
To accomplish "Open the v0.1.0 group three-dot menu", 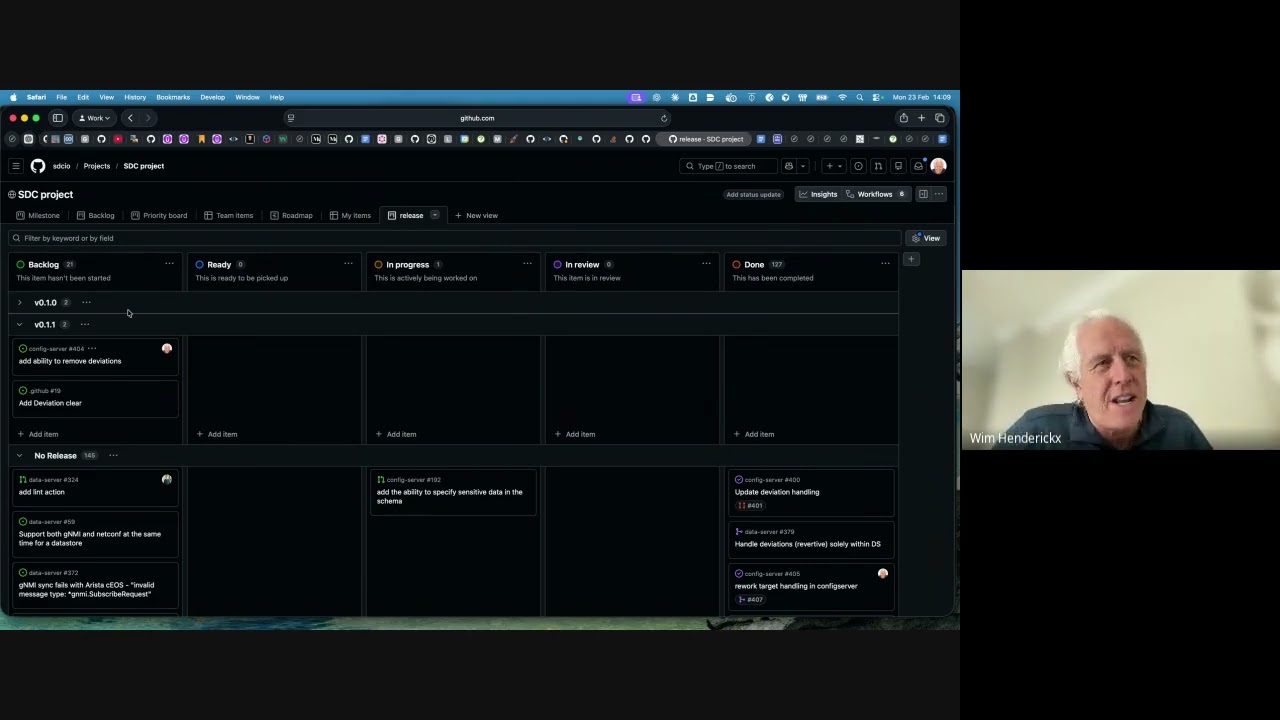I will tap(86, 302).
